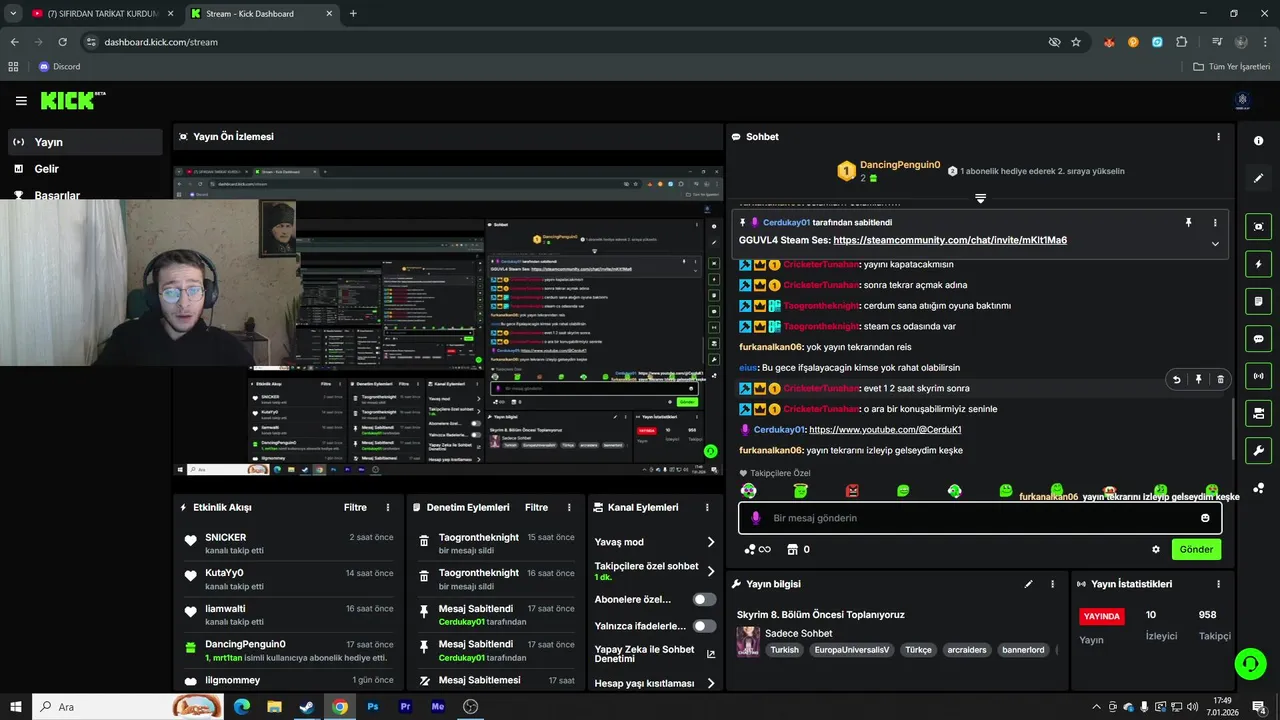1280x720 pixels.
Task: Toggle Yalnızca ifadelerle switch
Action: 705,626
